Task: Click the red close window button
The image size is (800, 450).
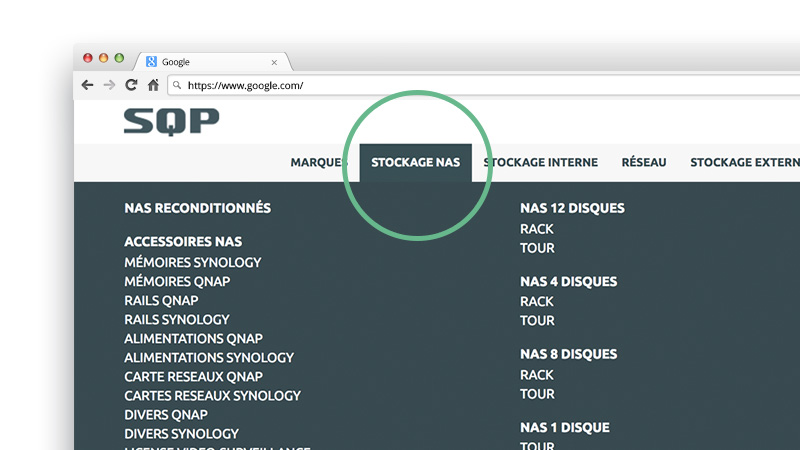Action: [x=88, y=58]
